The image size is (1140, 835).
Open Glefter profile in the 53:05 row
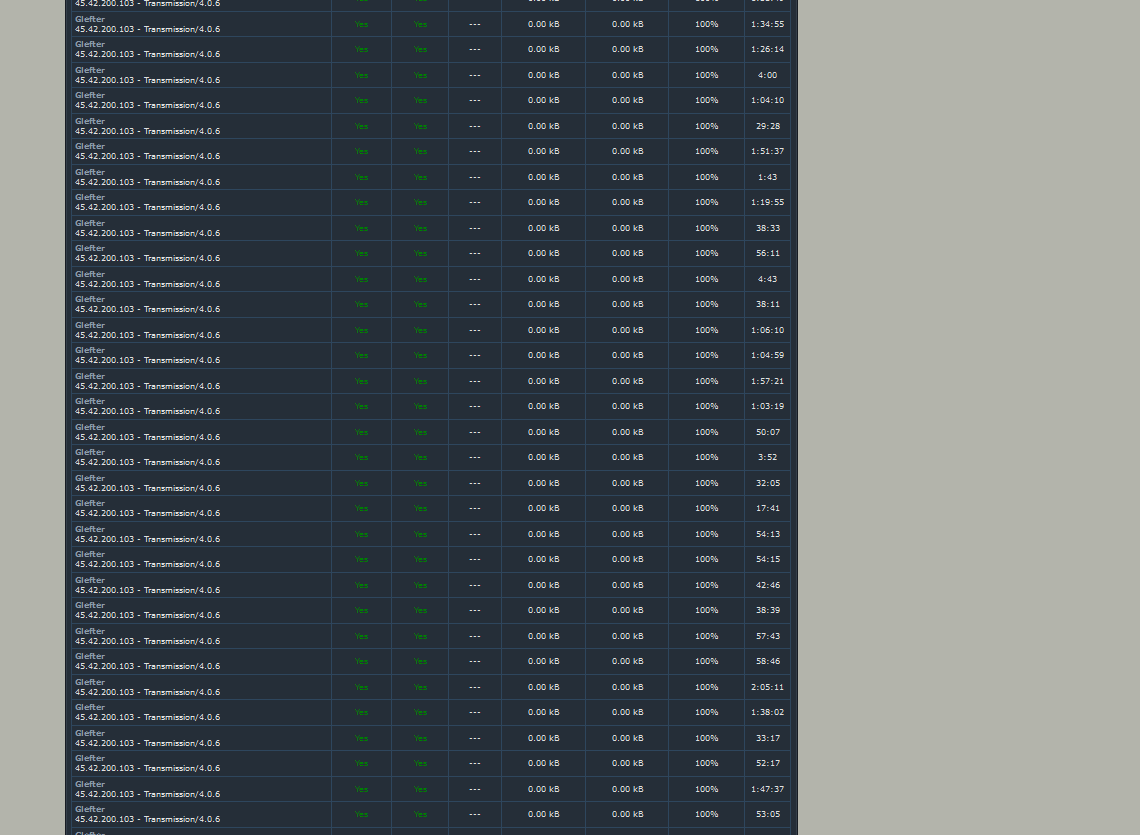click(90, 809)
